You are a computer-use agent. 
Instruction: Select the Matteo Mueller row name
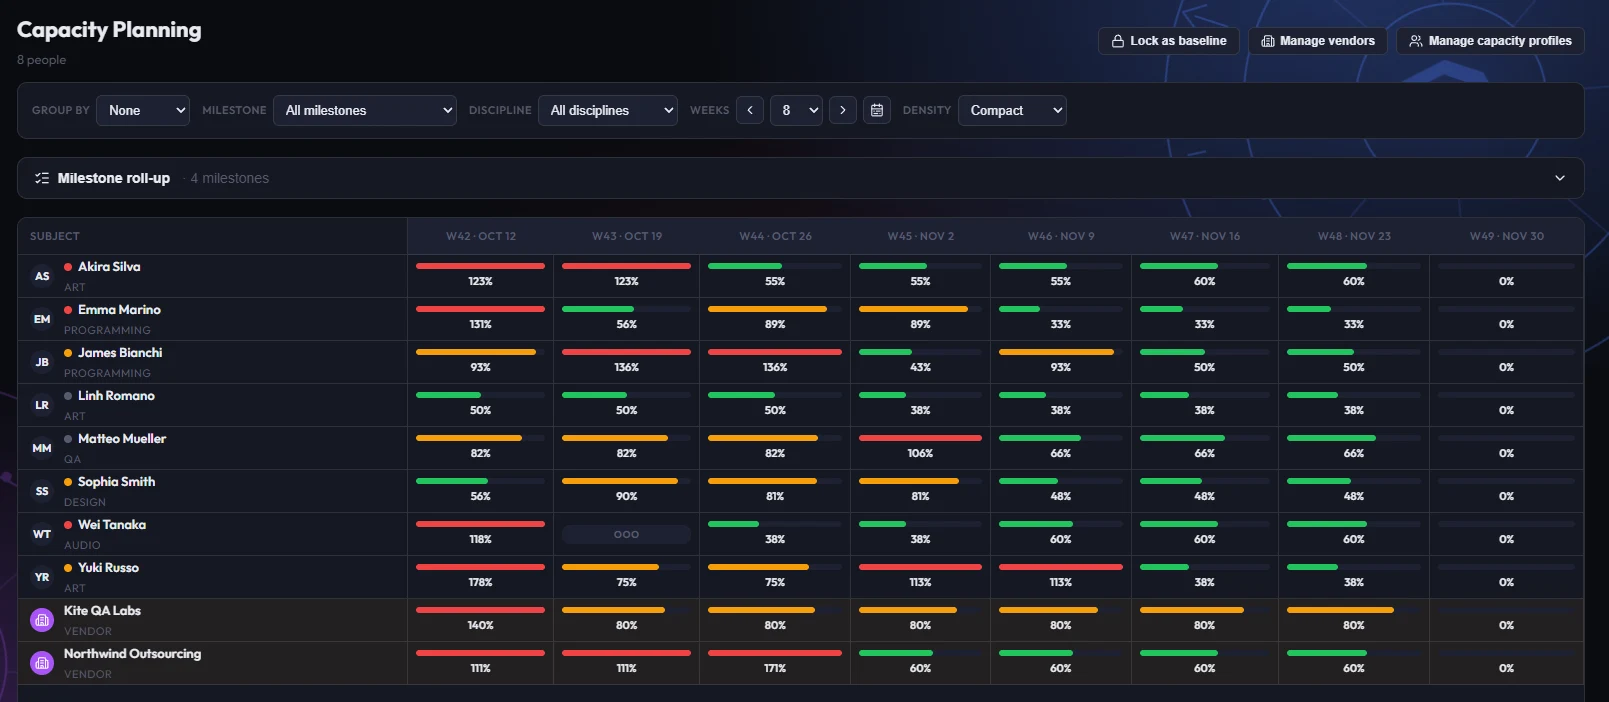pos(122,439)
